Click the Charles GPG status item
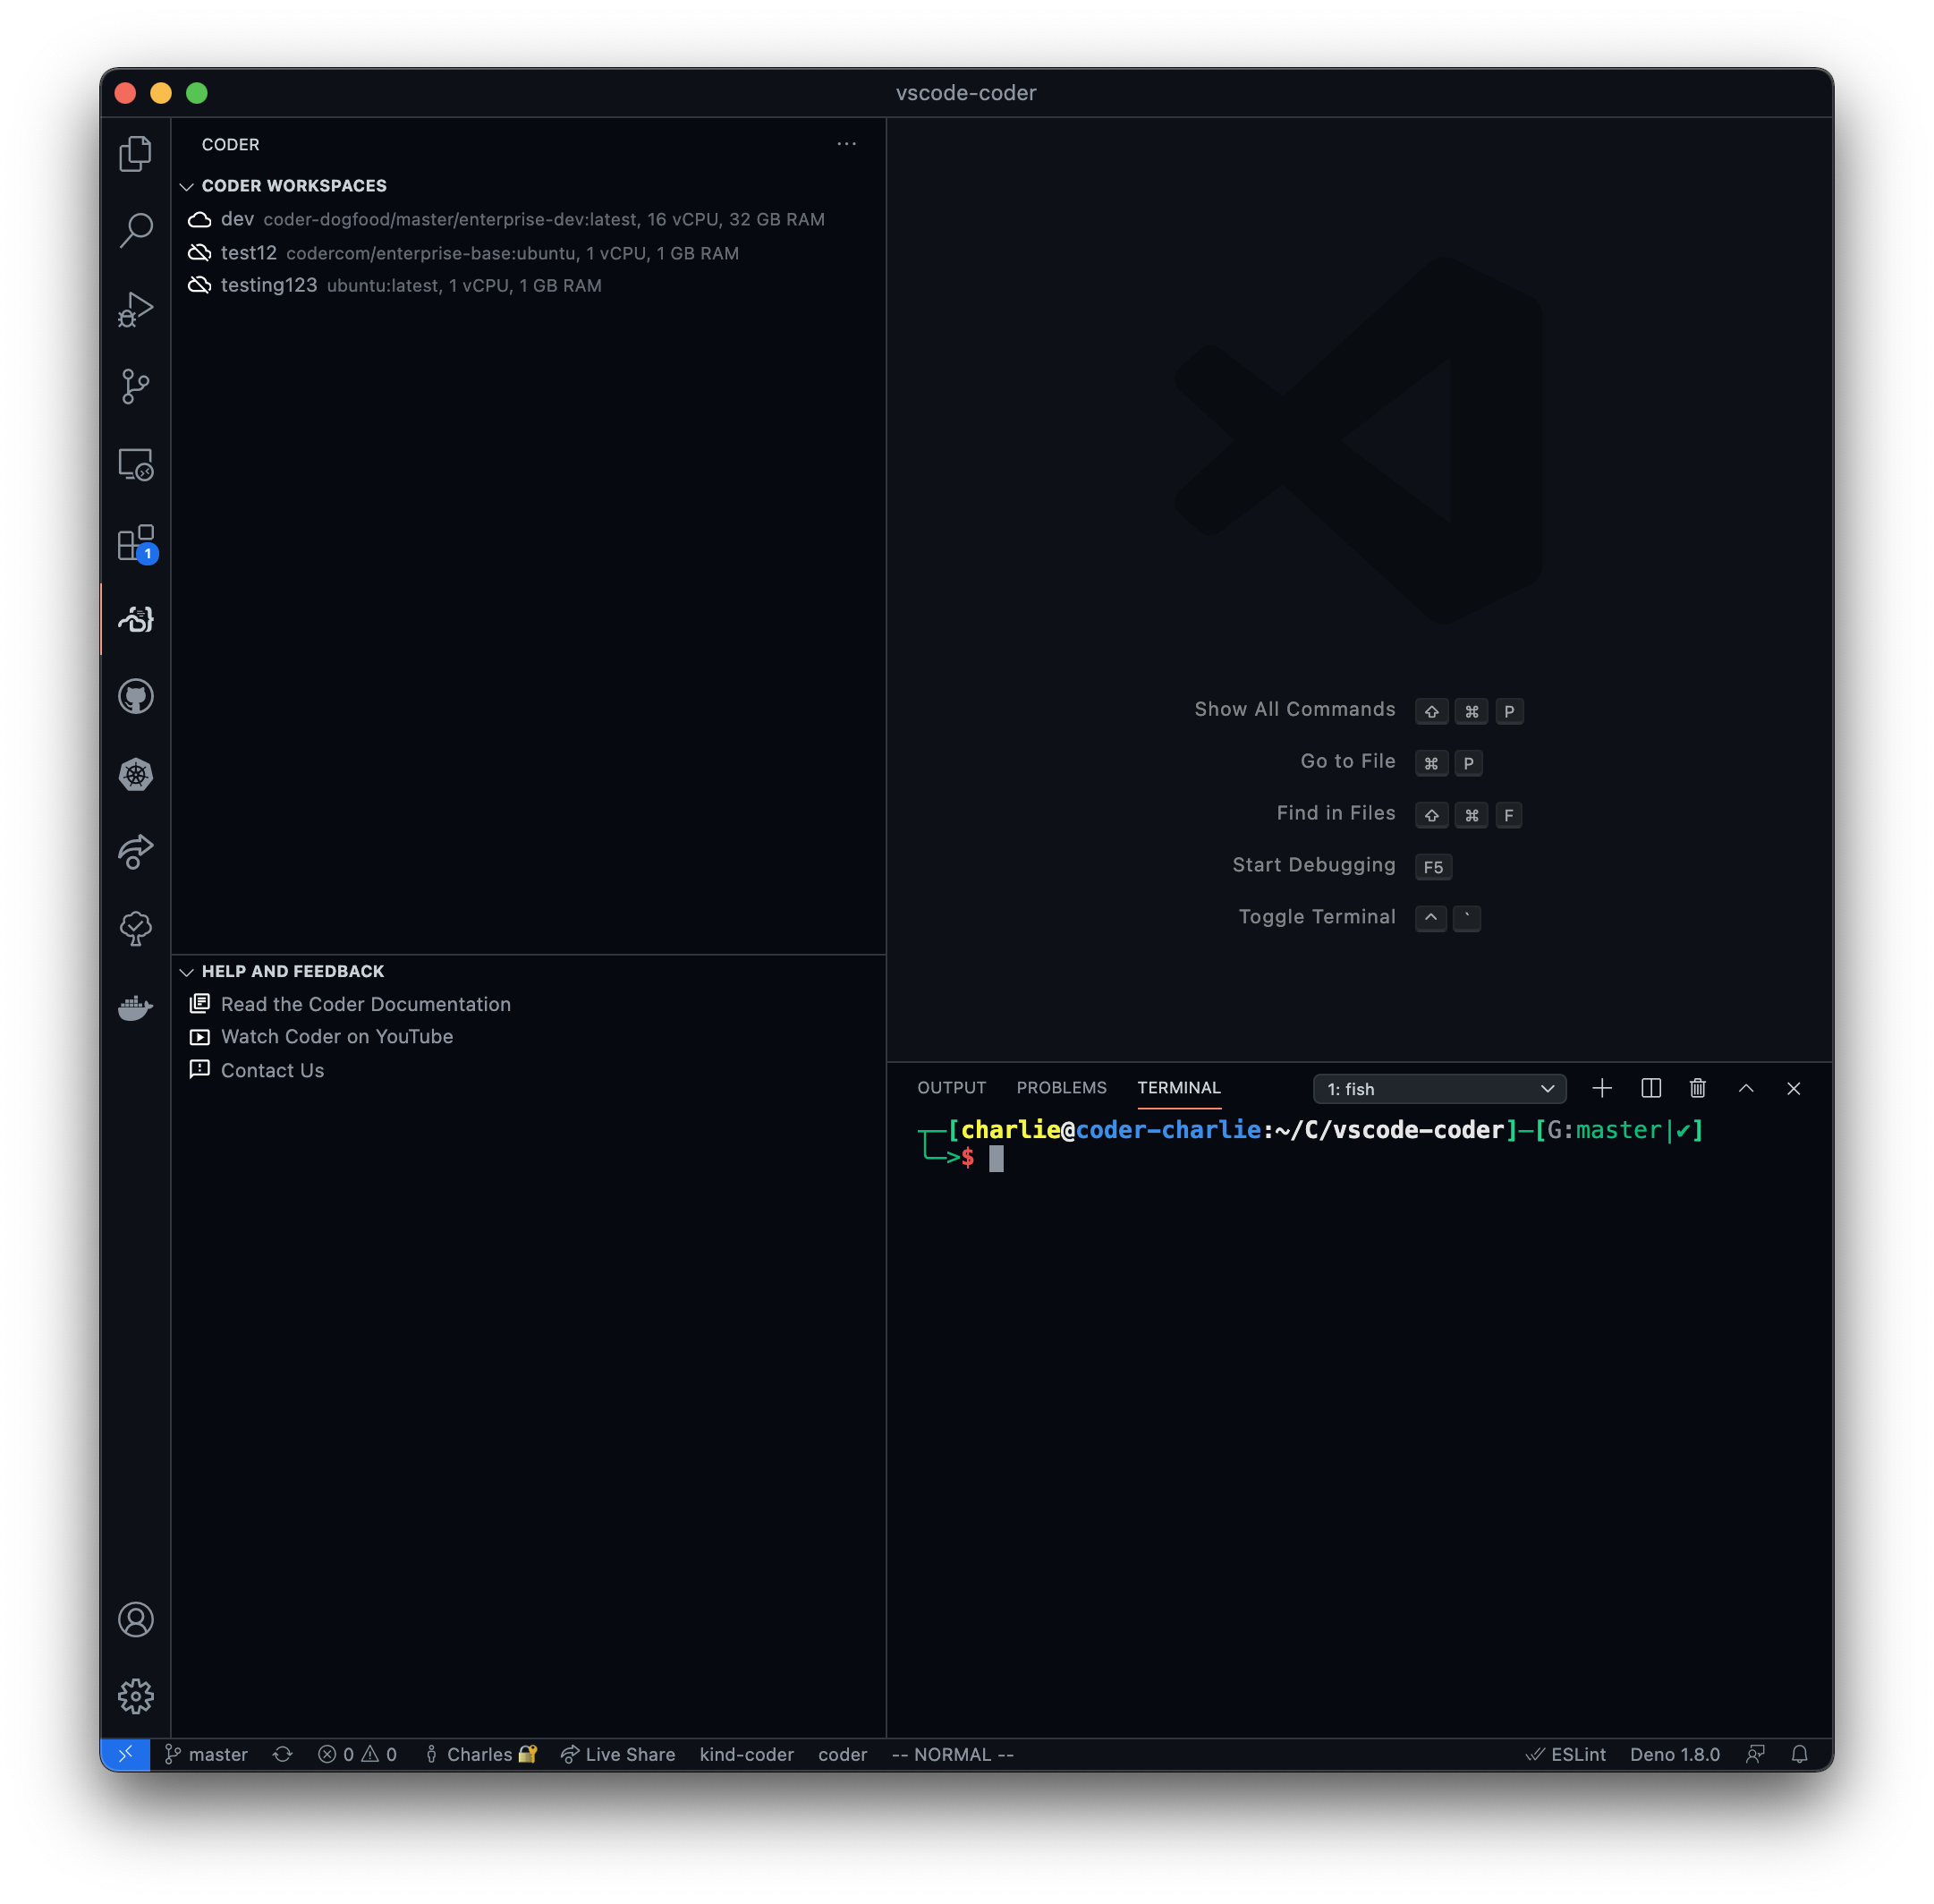The height and width of the screenshot is (1904, 1934). [x=481, y=1754]
